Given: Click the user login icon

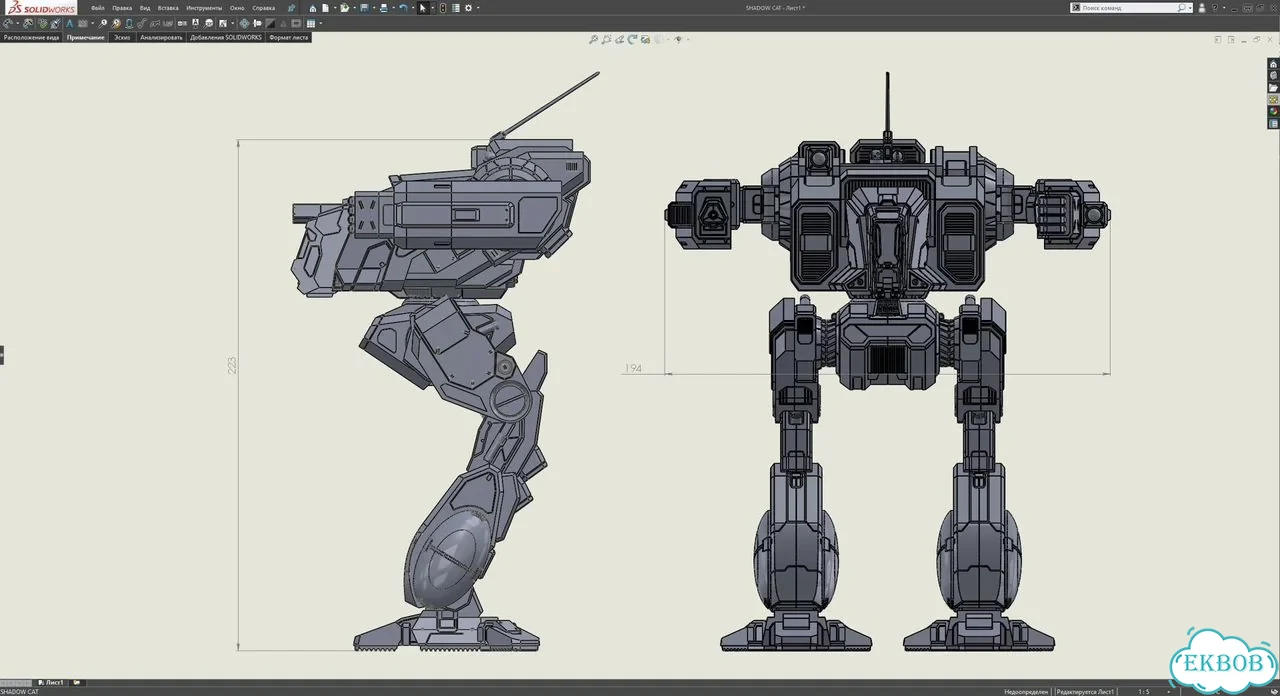Looking at the screenshot, I should [x=1203, y=8].
